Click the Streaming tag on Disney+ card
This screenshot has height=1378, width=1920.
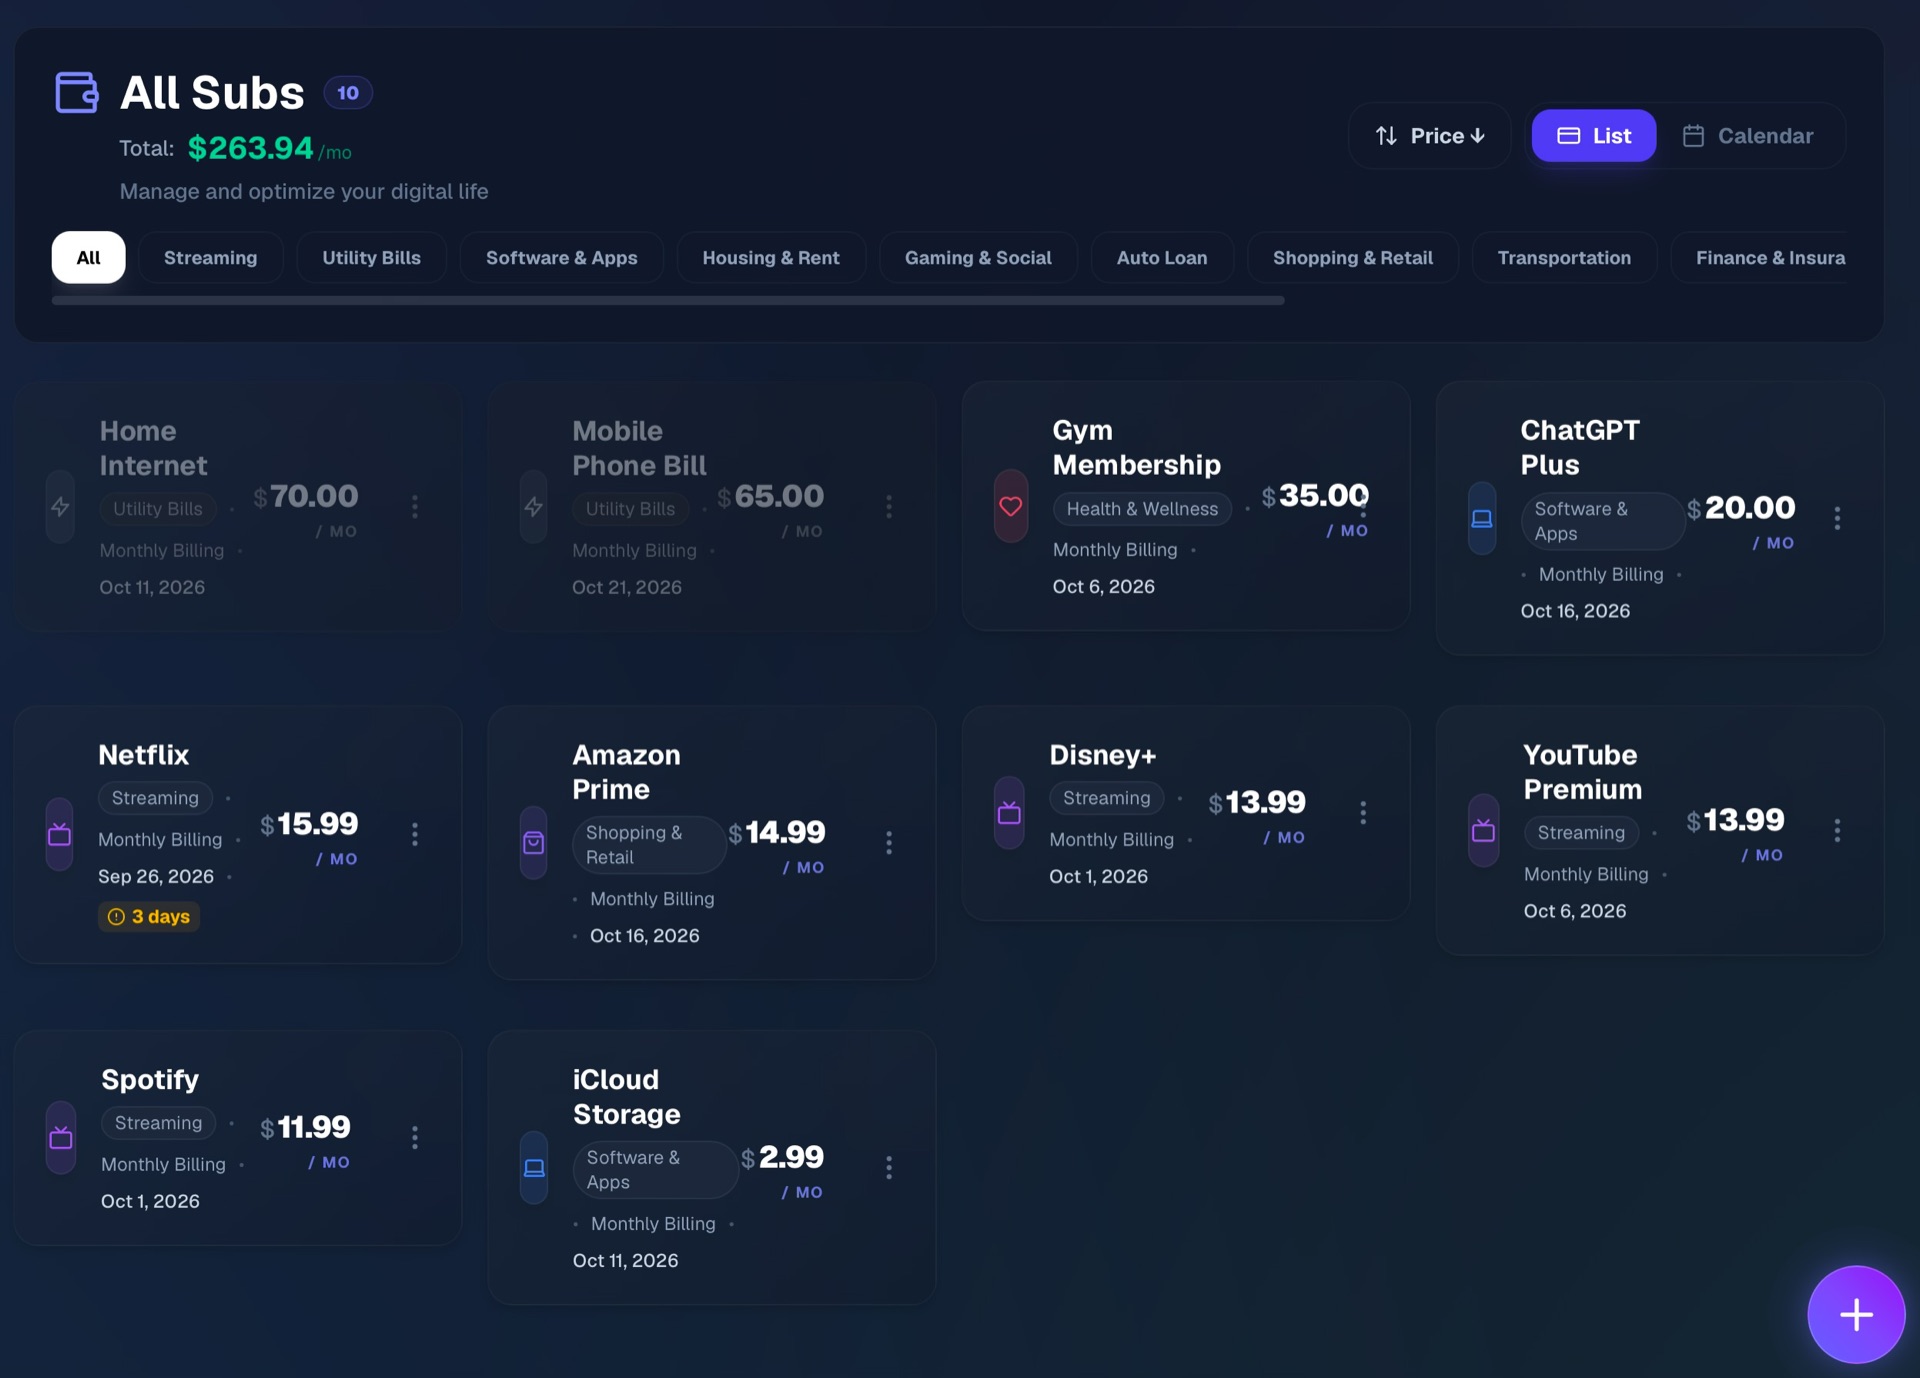(x=1107, y=798)
